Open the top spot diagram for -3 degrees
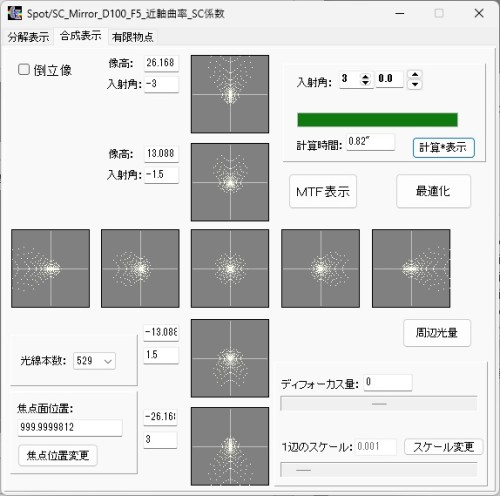 point(230,94)
